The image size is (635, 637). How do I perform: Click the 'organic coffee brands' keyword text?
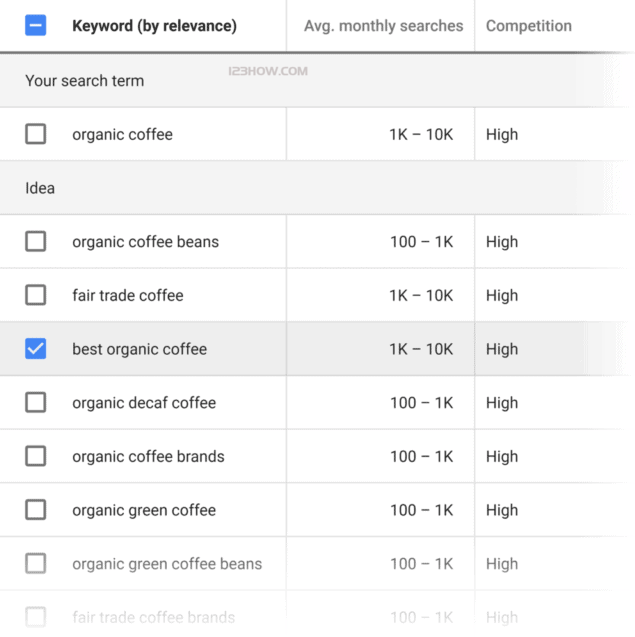[148, 456]
